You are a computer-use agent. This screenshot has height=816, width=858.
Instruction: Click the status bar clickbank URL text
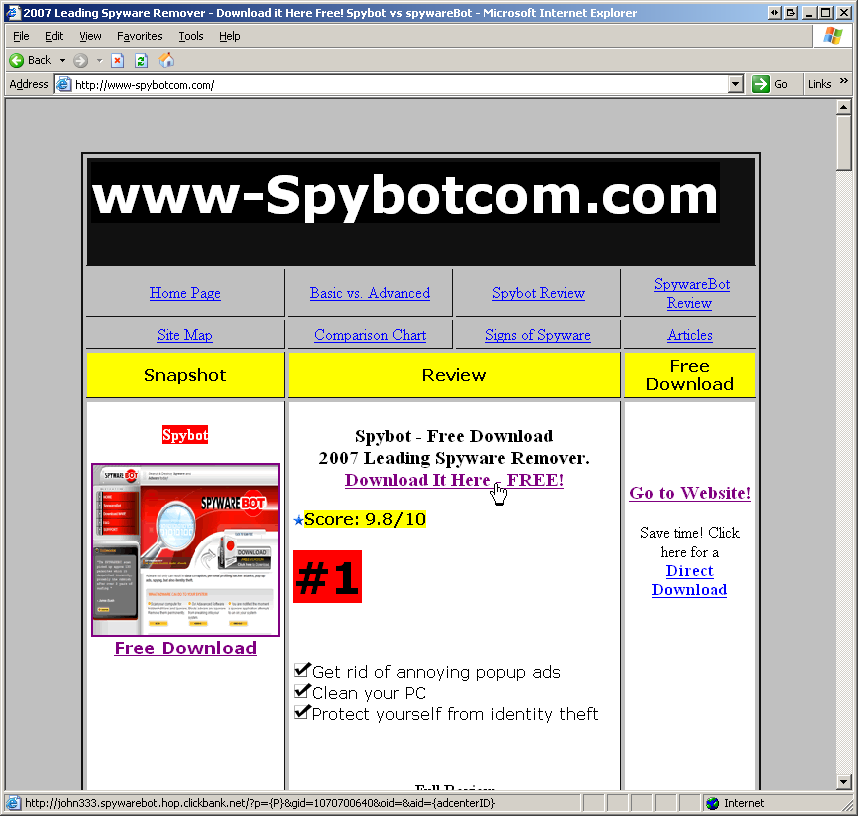click(260, 803)
